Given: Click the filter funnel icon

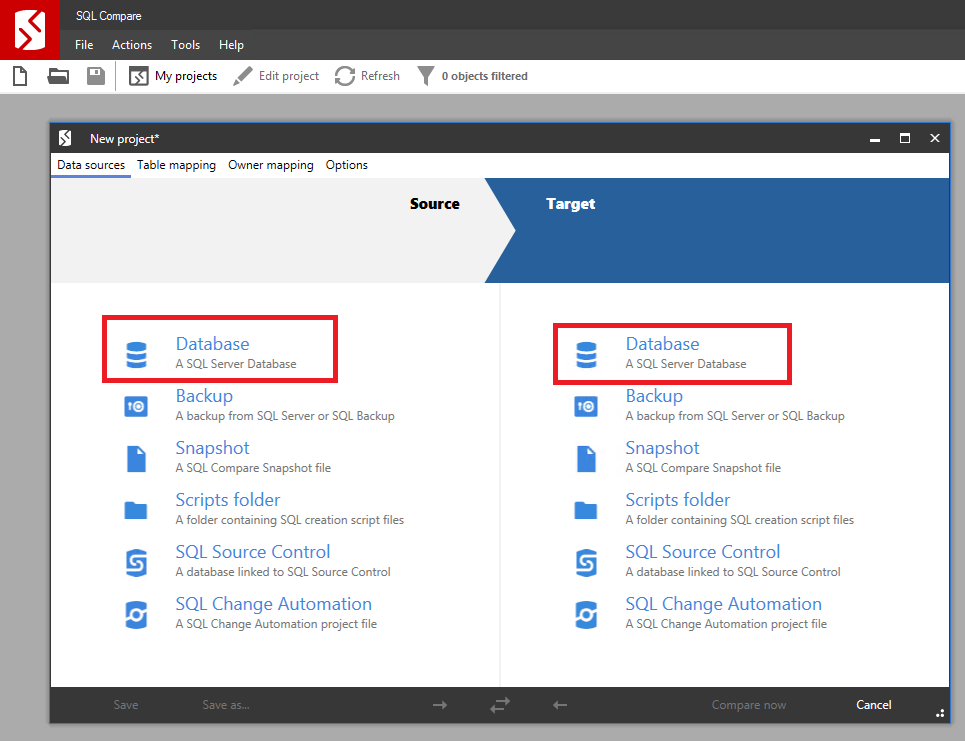Looking at the screenshot, I should pos(425,76).
